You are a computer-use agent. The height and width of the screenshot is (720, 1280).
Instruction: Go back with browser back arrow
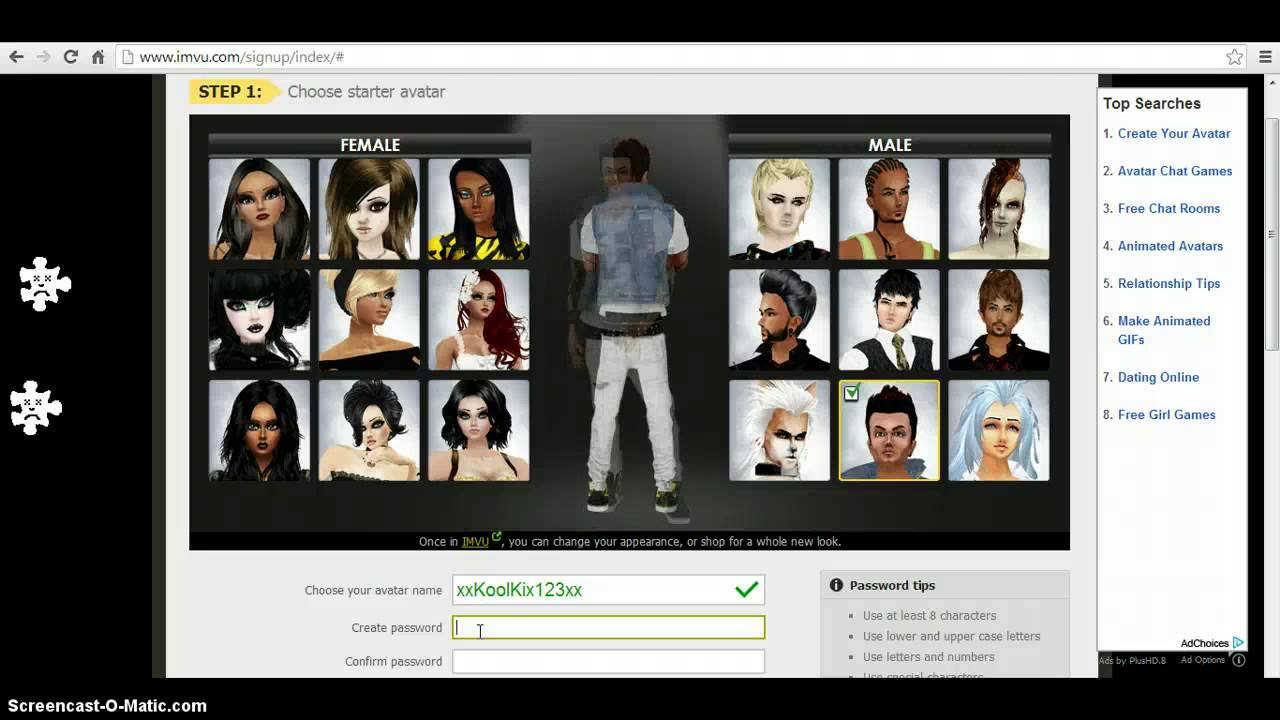[16, 57]
